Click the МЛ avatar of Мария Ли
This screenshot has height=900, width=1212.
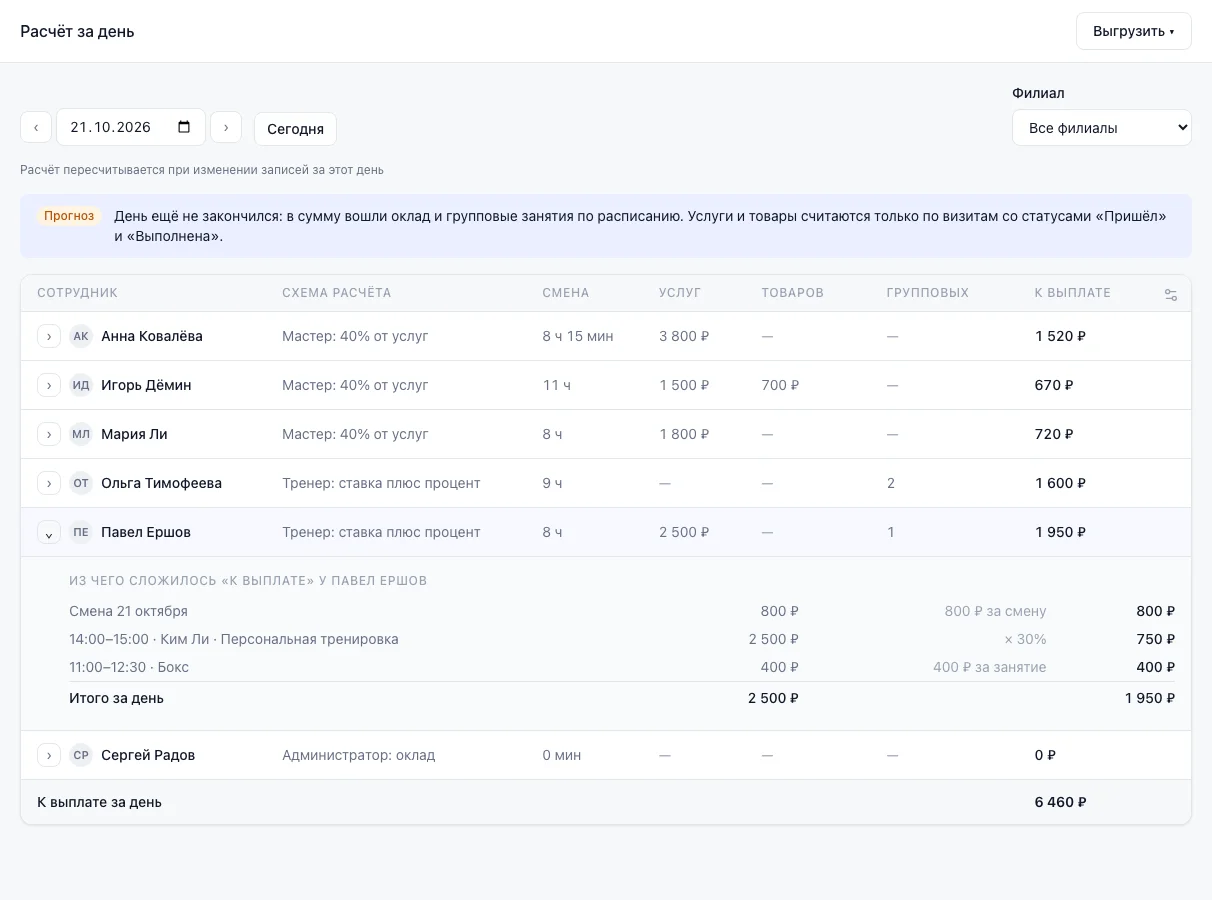pos(81,434)
